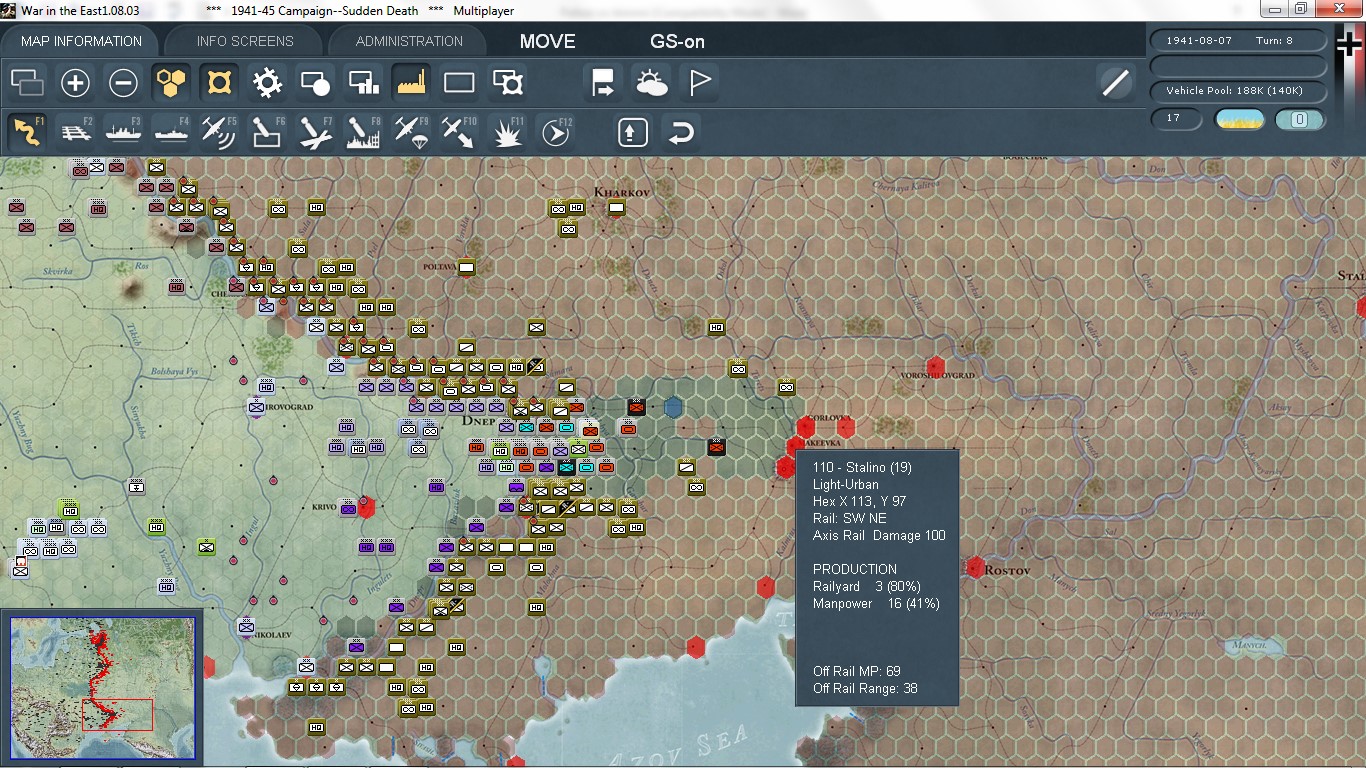Select F9 air transport parachute mode

[411, 132]
